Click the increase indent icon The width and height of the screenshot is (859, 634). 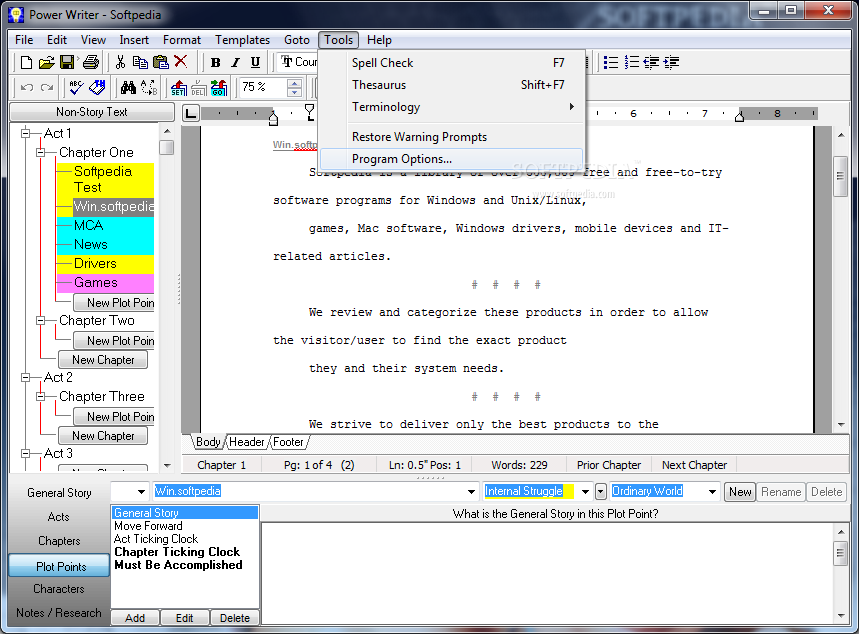coord(671,62)
